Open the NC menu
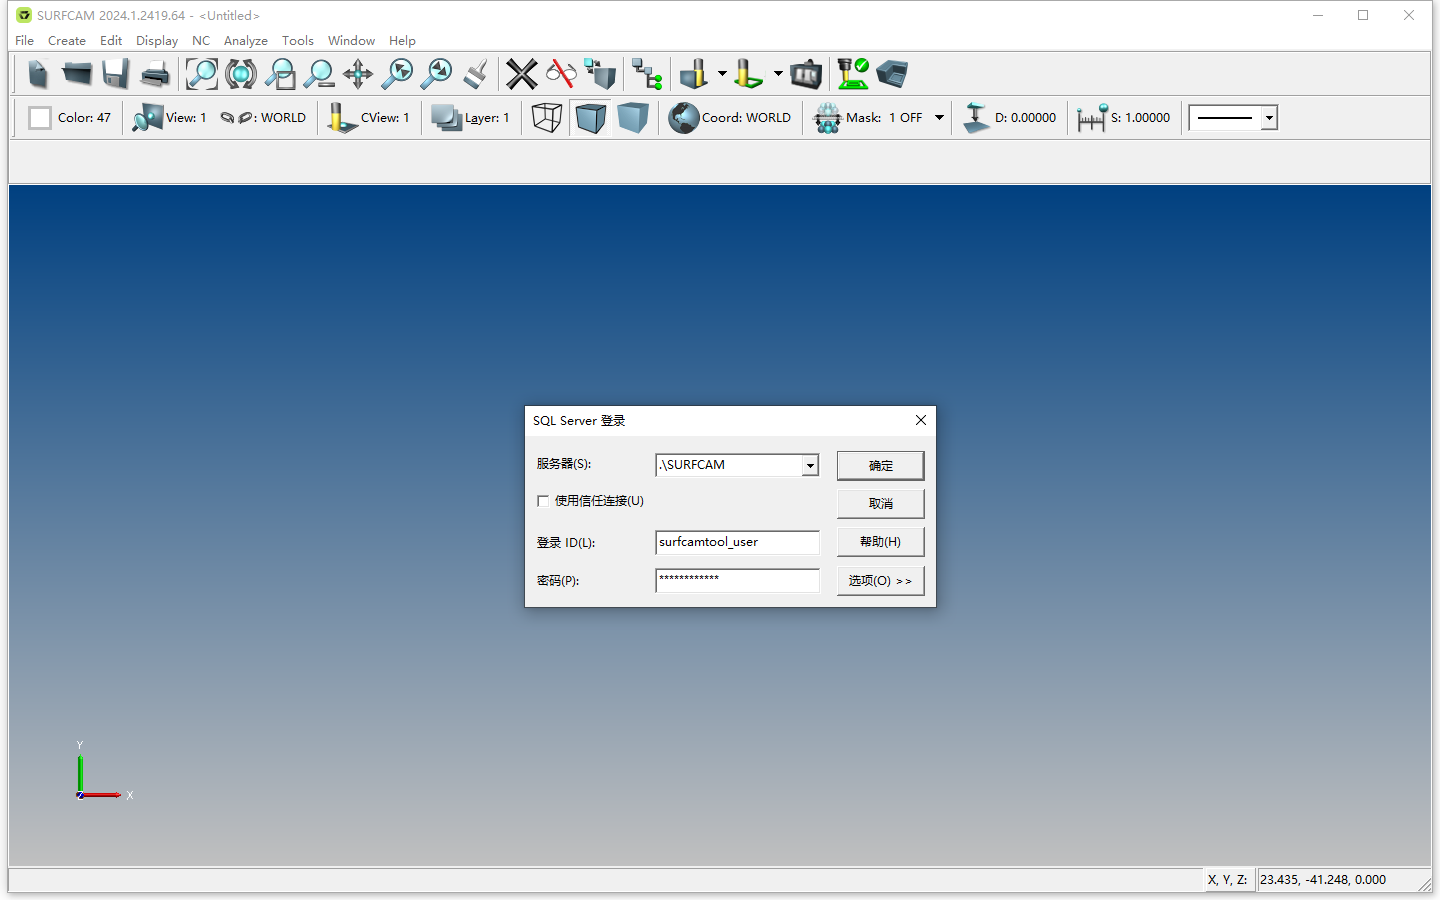The width and height of the screenshot is (1440, 900). pos(201,41)
